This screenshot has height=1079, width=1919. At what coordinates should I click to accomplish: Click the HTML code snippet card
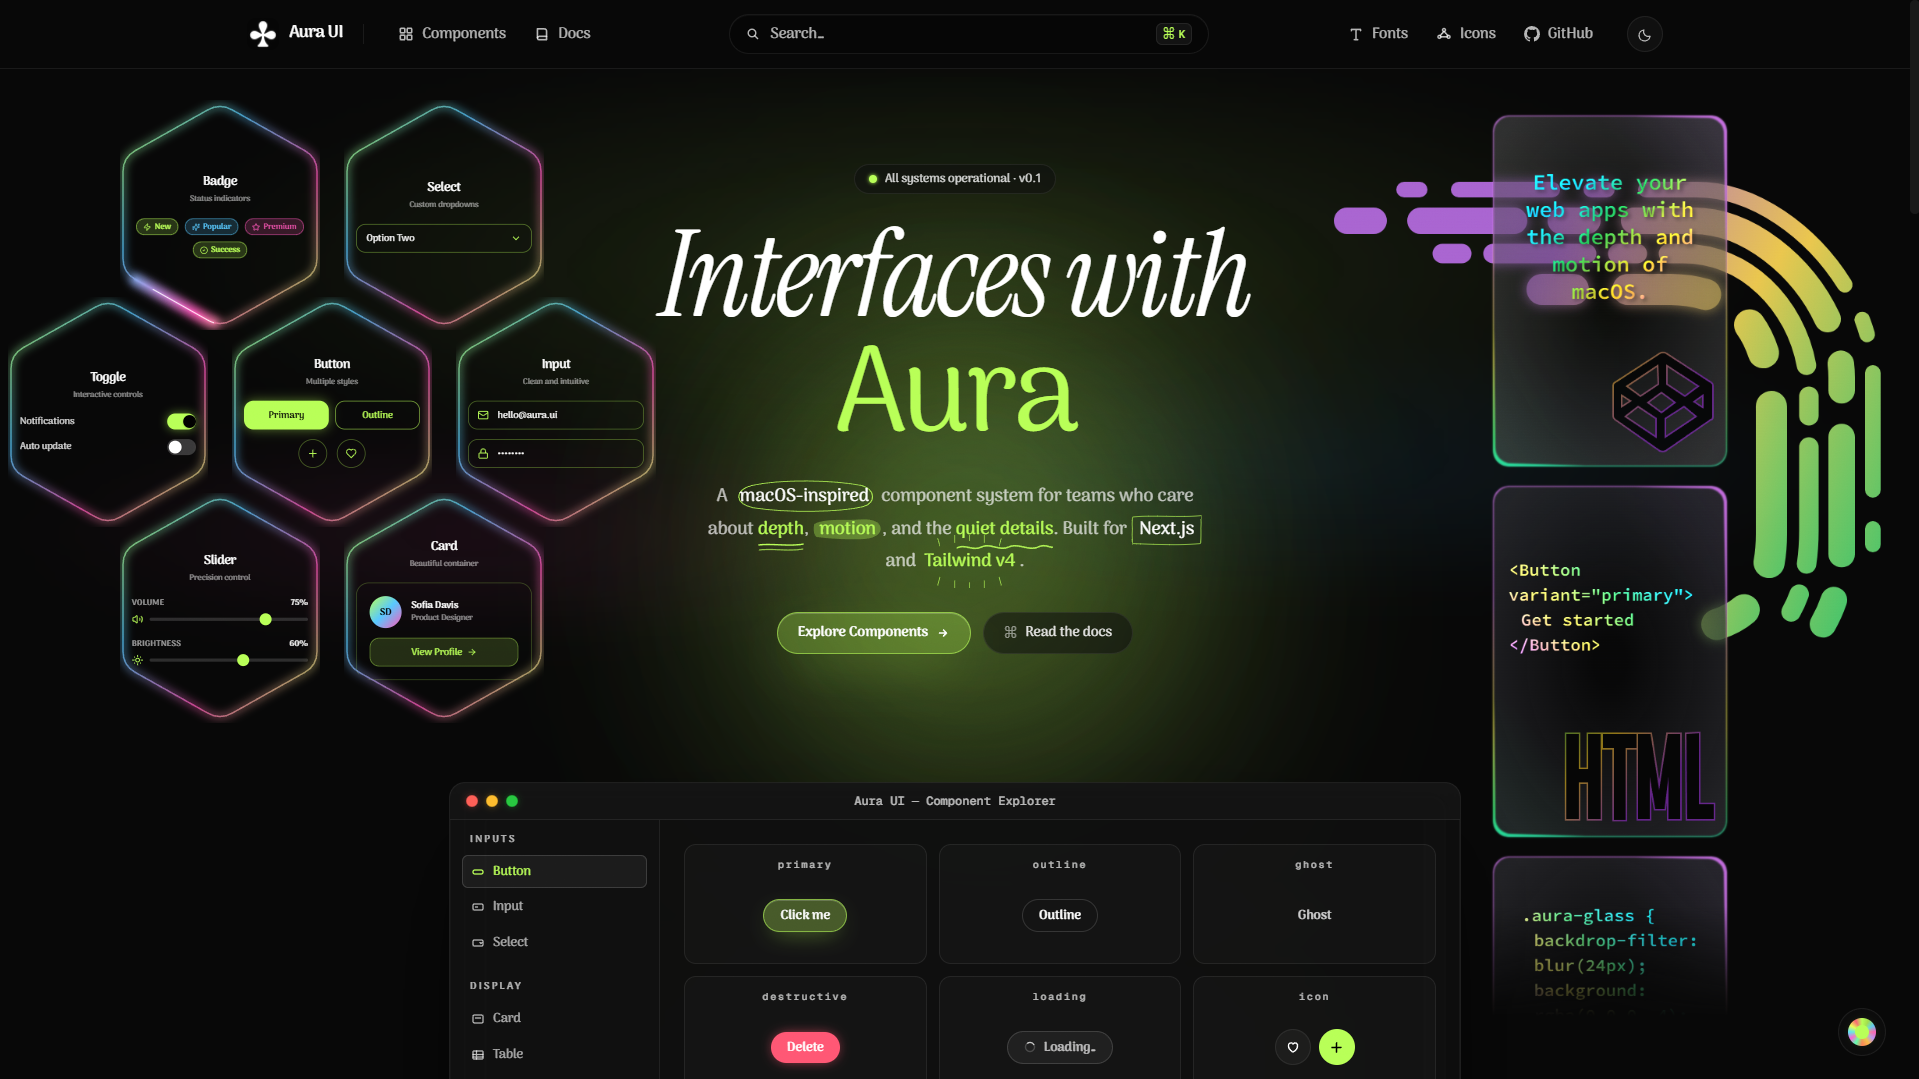tap(1609, 662)
